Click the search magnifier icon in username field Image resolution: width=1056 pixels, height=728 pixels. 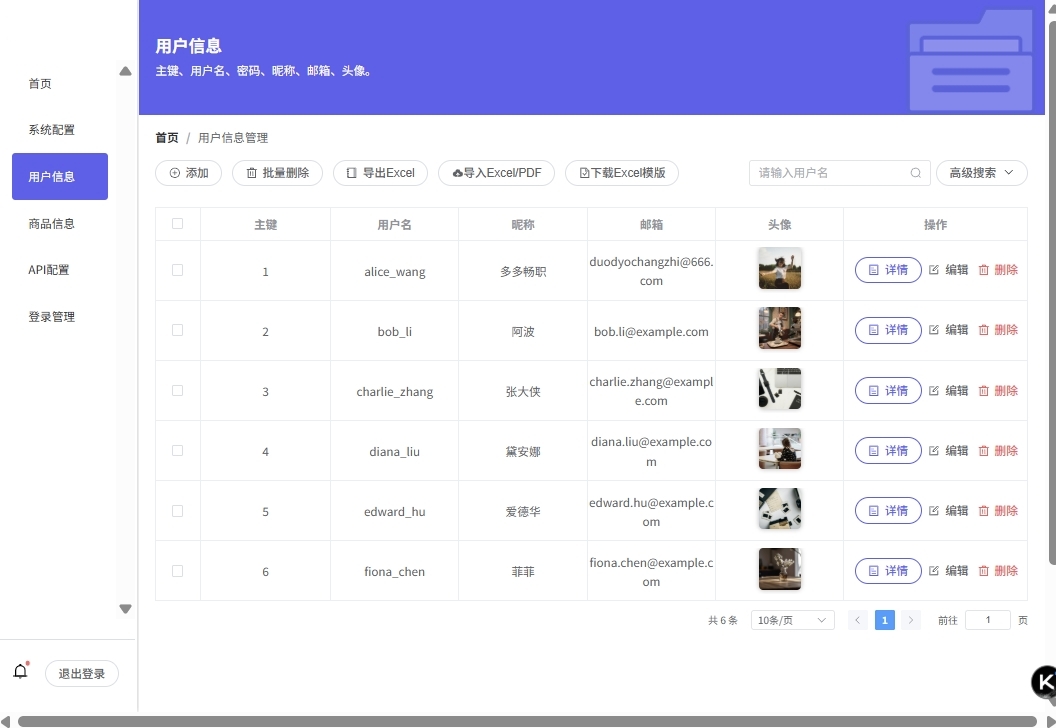[915, 173]
